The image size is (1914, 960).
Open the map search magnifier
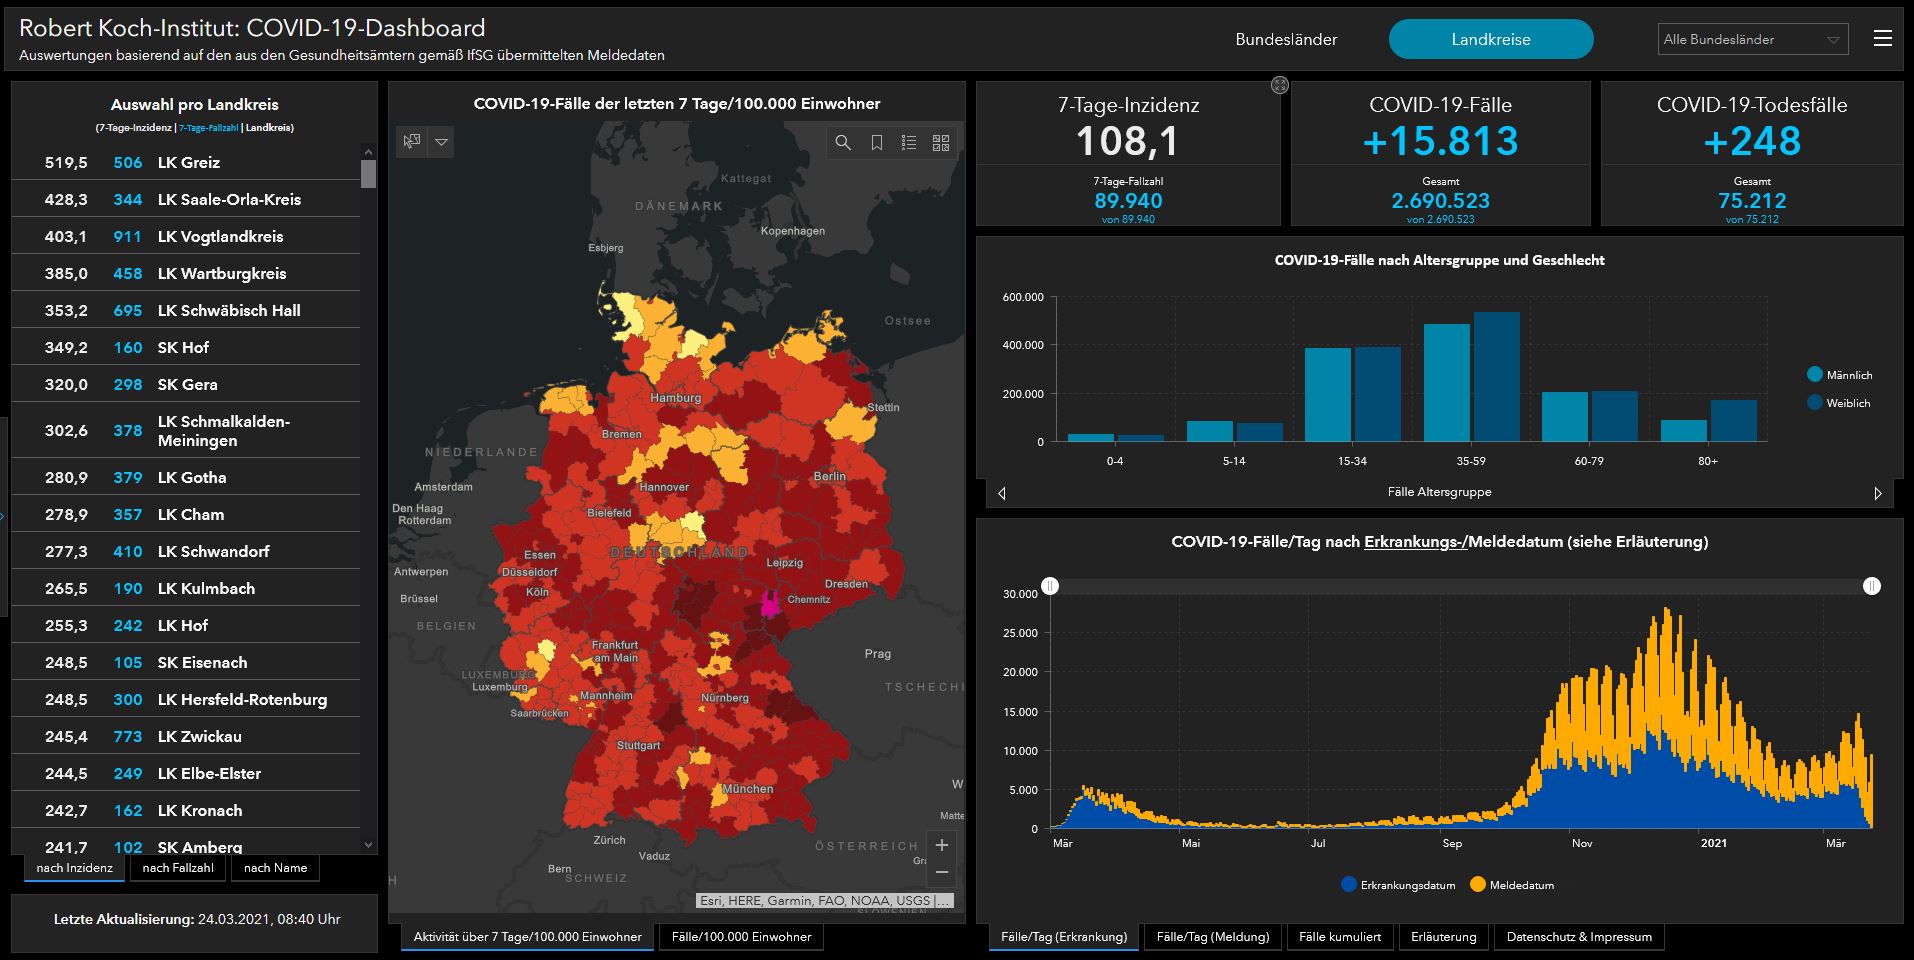(x=843, y=143)
